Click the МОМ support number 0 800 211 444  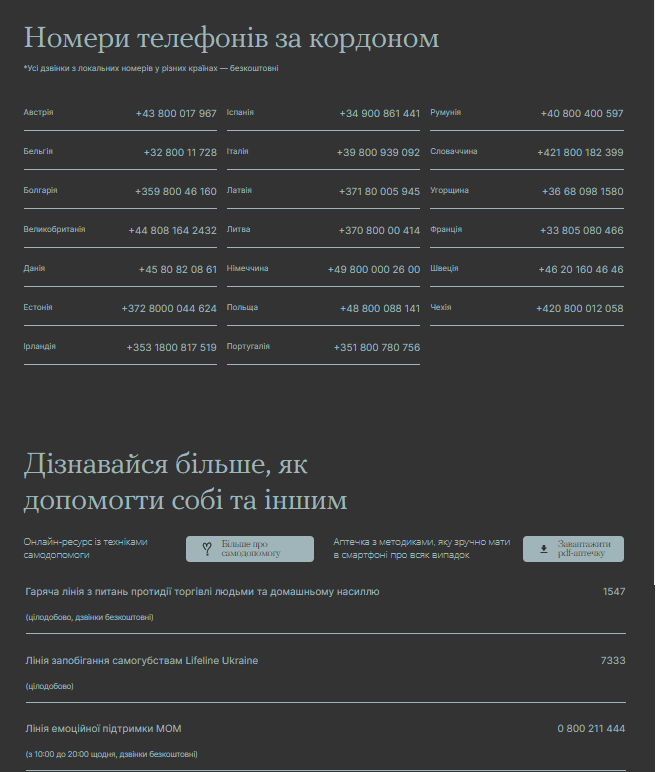click(591, 729)
